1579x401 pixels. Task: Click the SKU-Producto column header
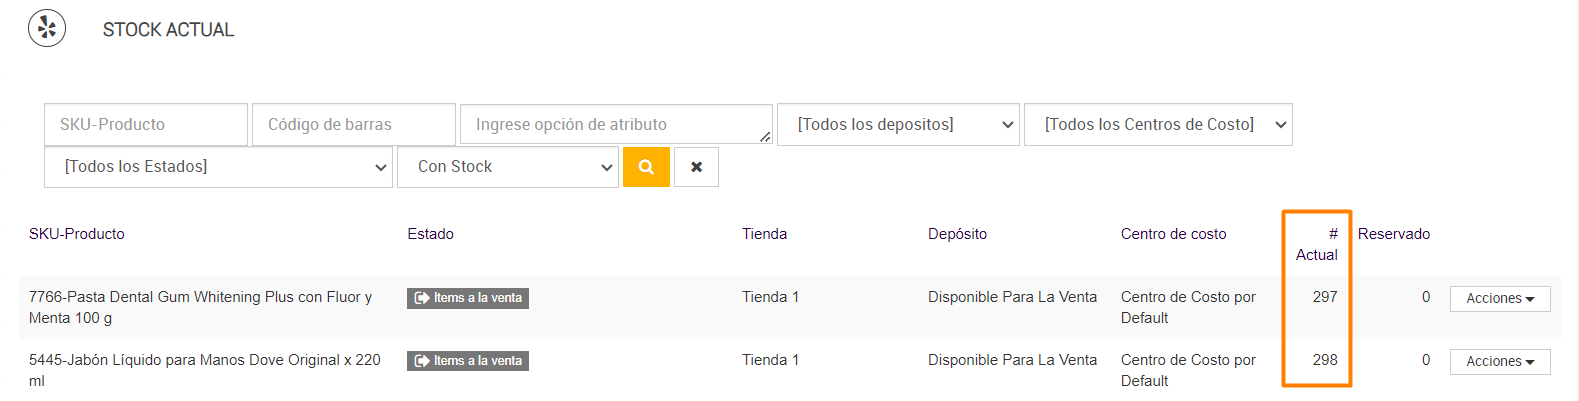click(x=77, y=234)
